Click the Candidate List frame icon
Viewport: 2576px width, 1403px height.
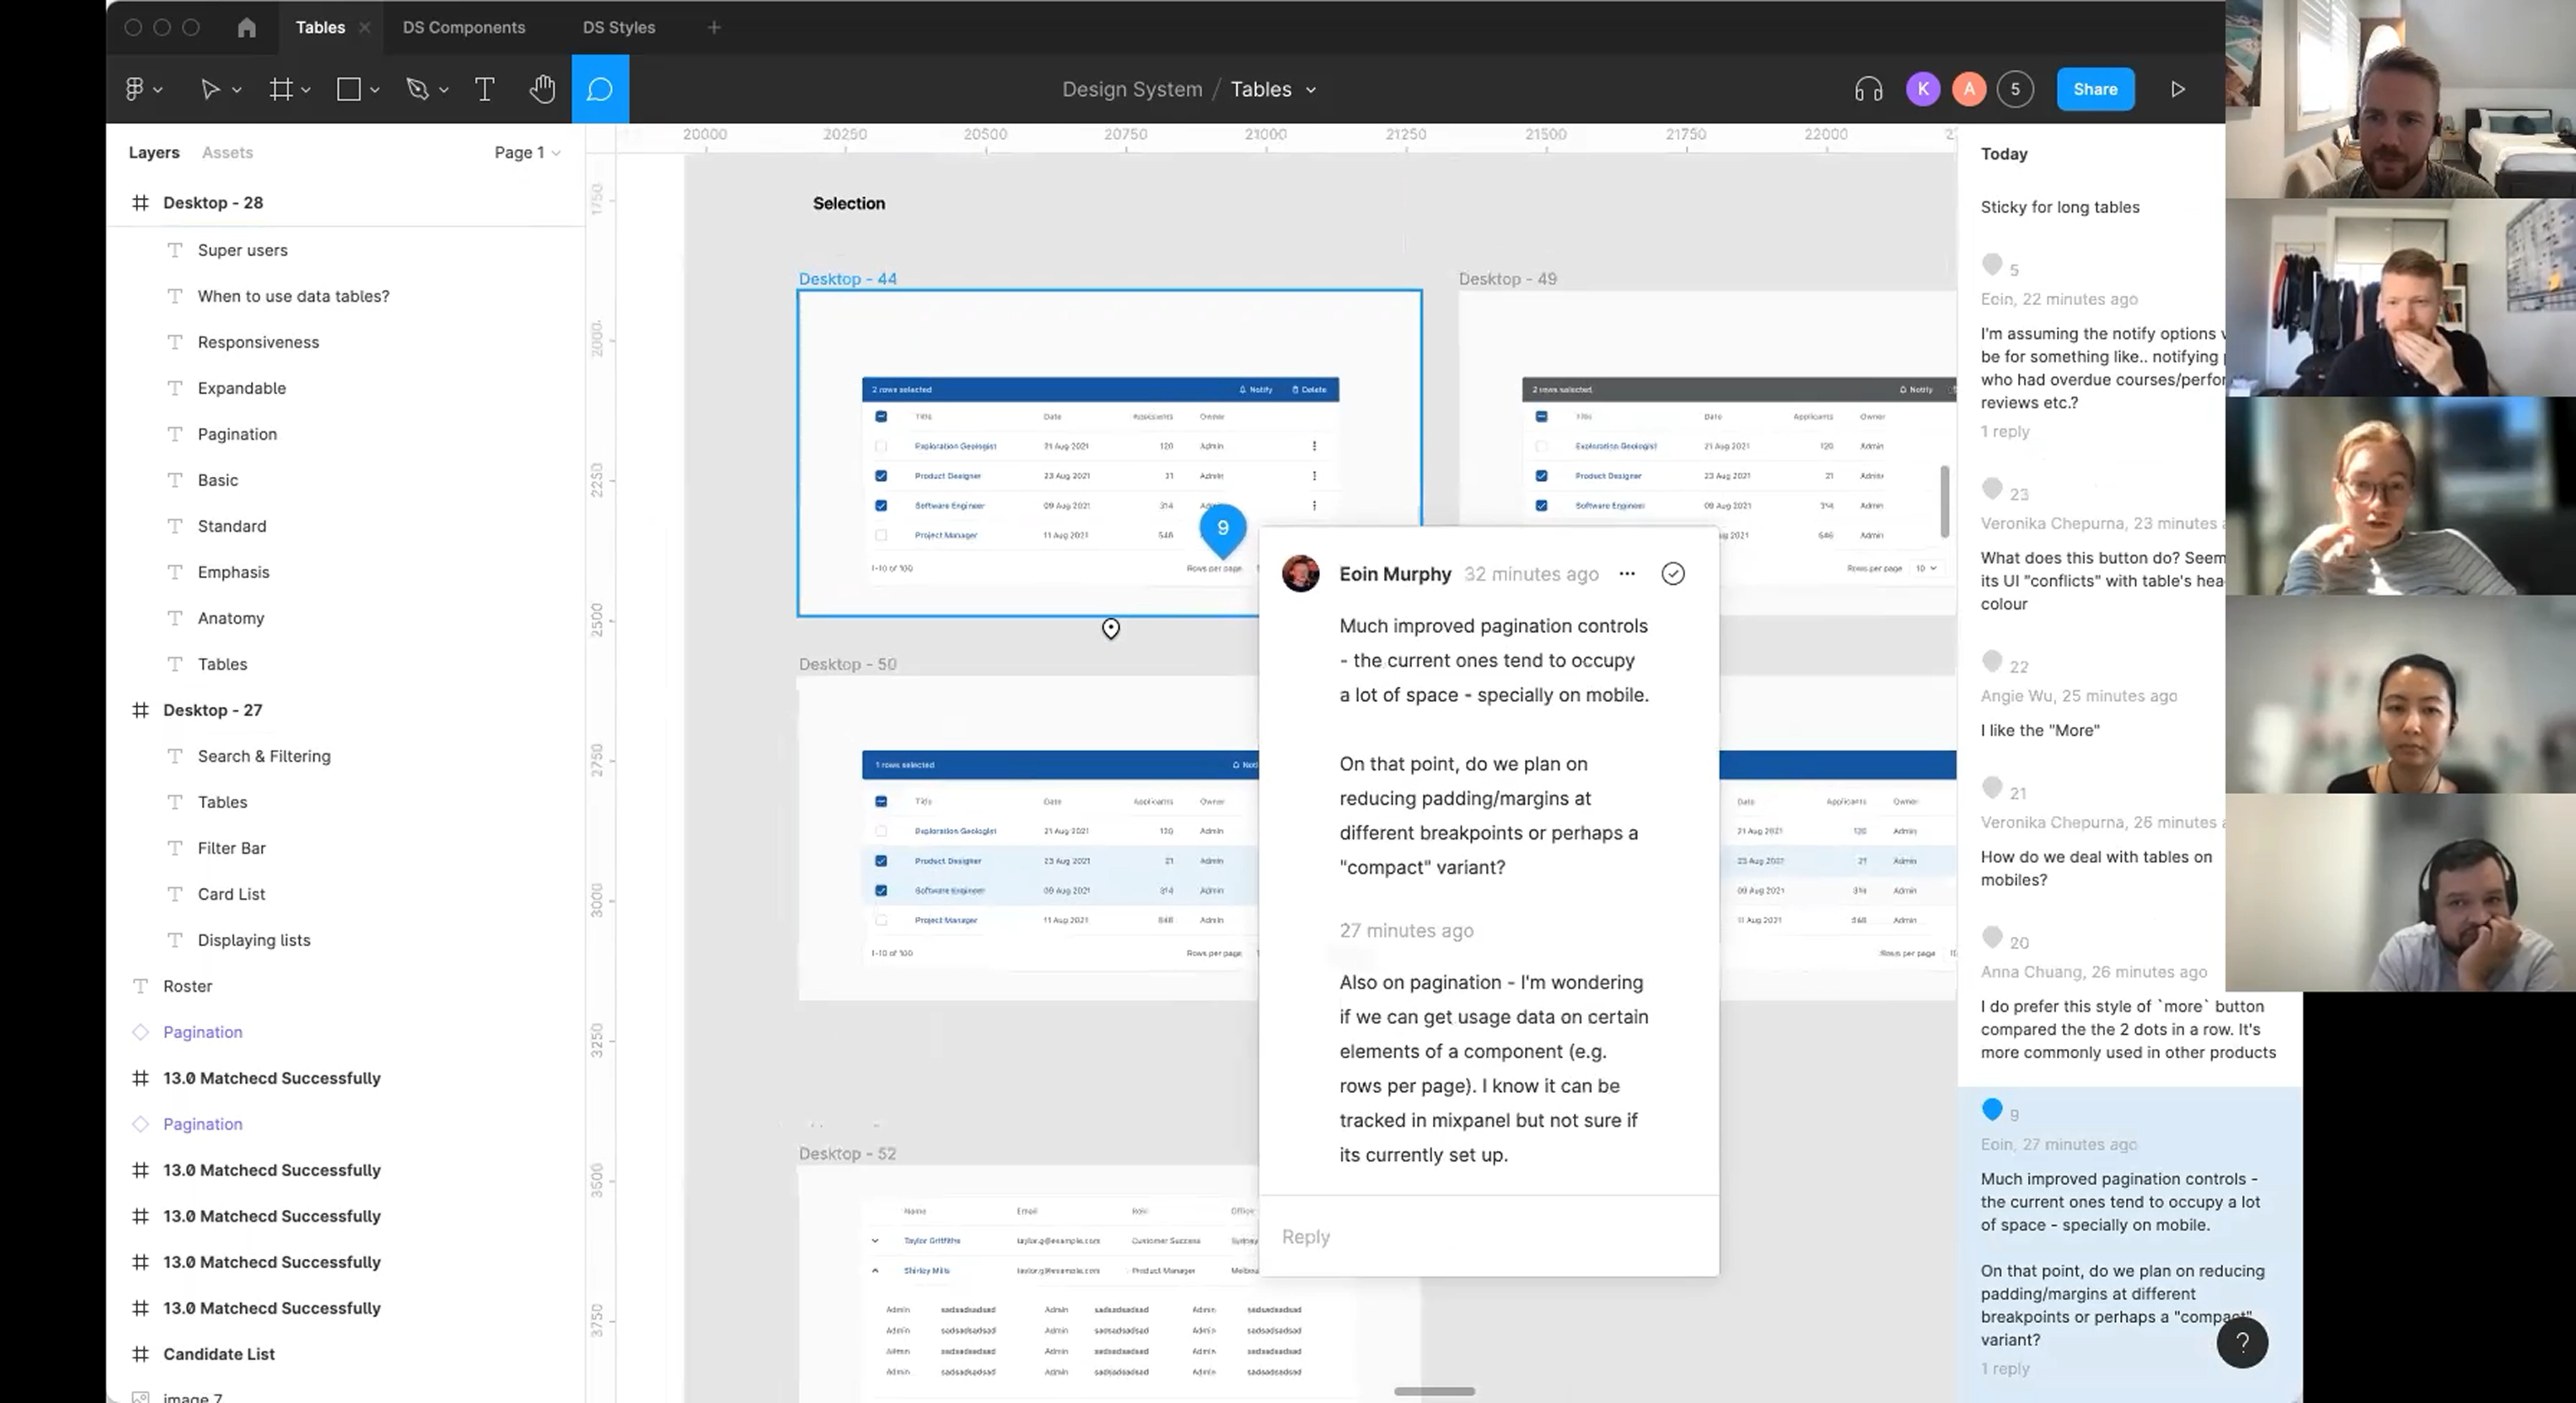[x=141, y=1354]
